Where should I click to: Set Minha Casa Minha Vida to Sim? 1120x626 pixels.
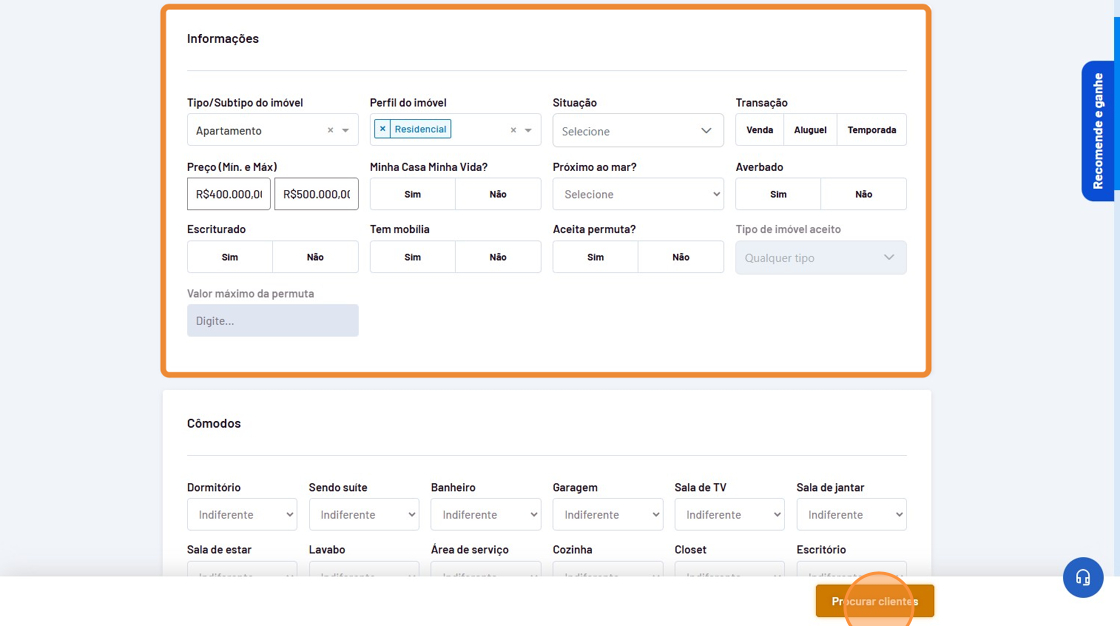(x=412, y=194)
